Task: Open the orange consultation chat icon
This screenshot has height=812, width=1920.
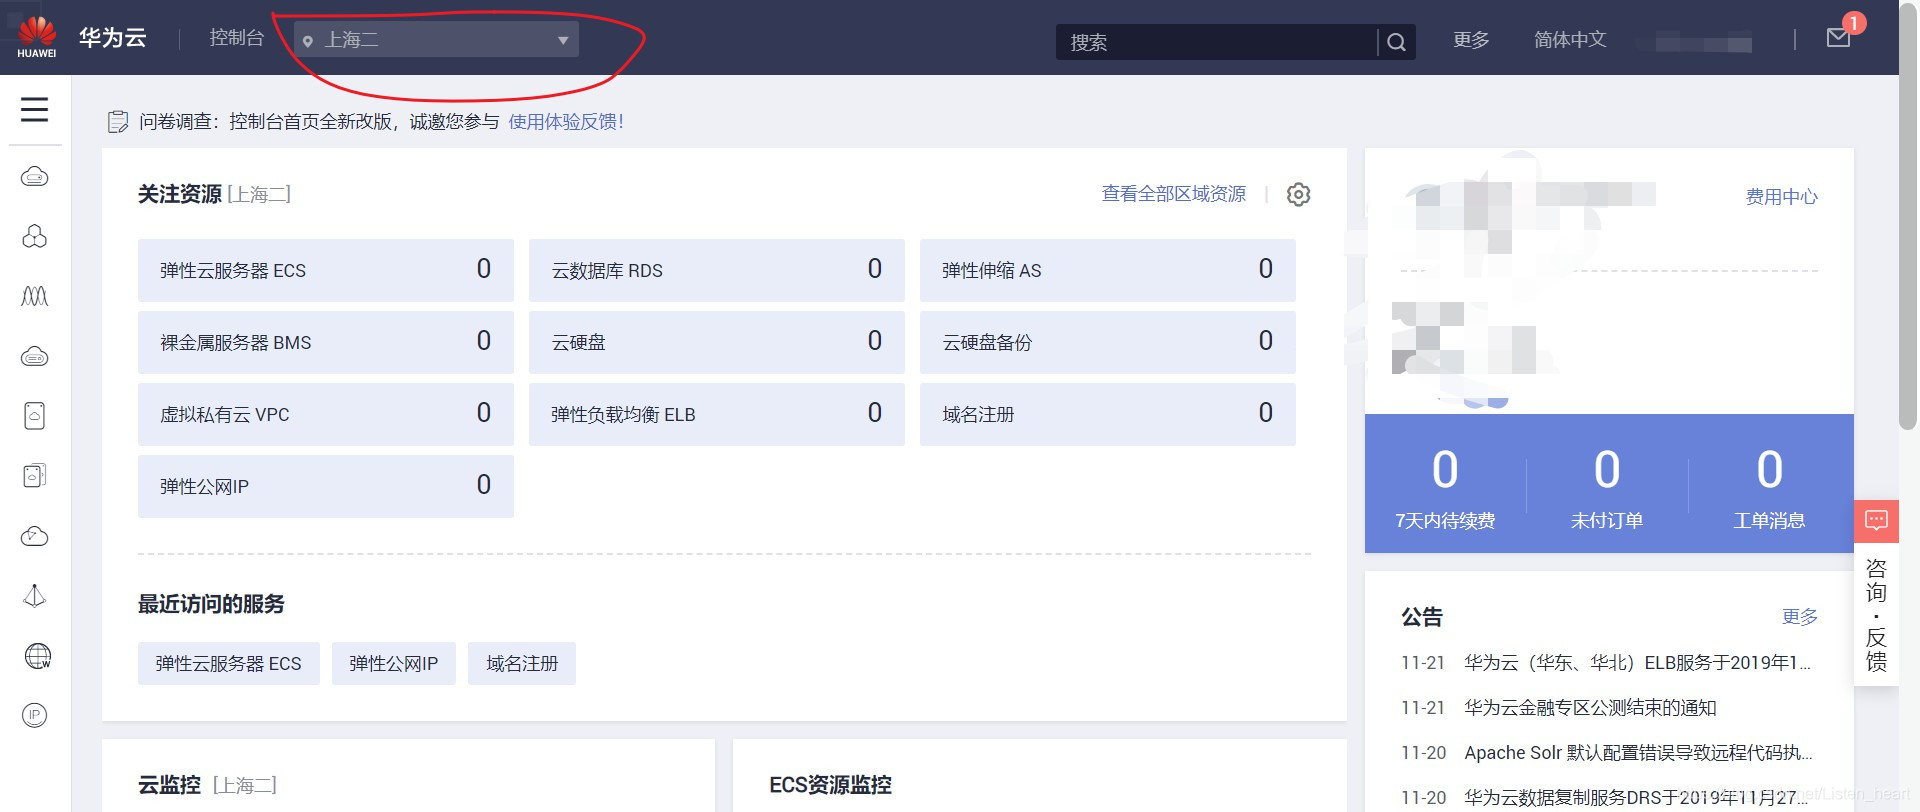Action: (x=1876, y=521)
